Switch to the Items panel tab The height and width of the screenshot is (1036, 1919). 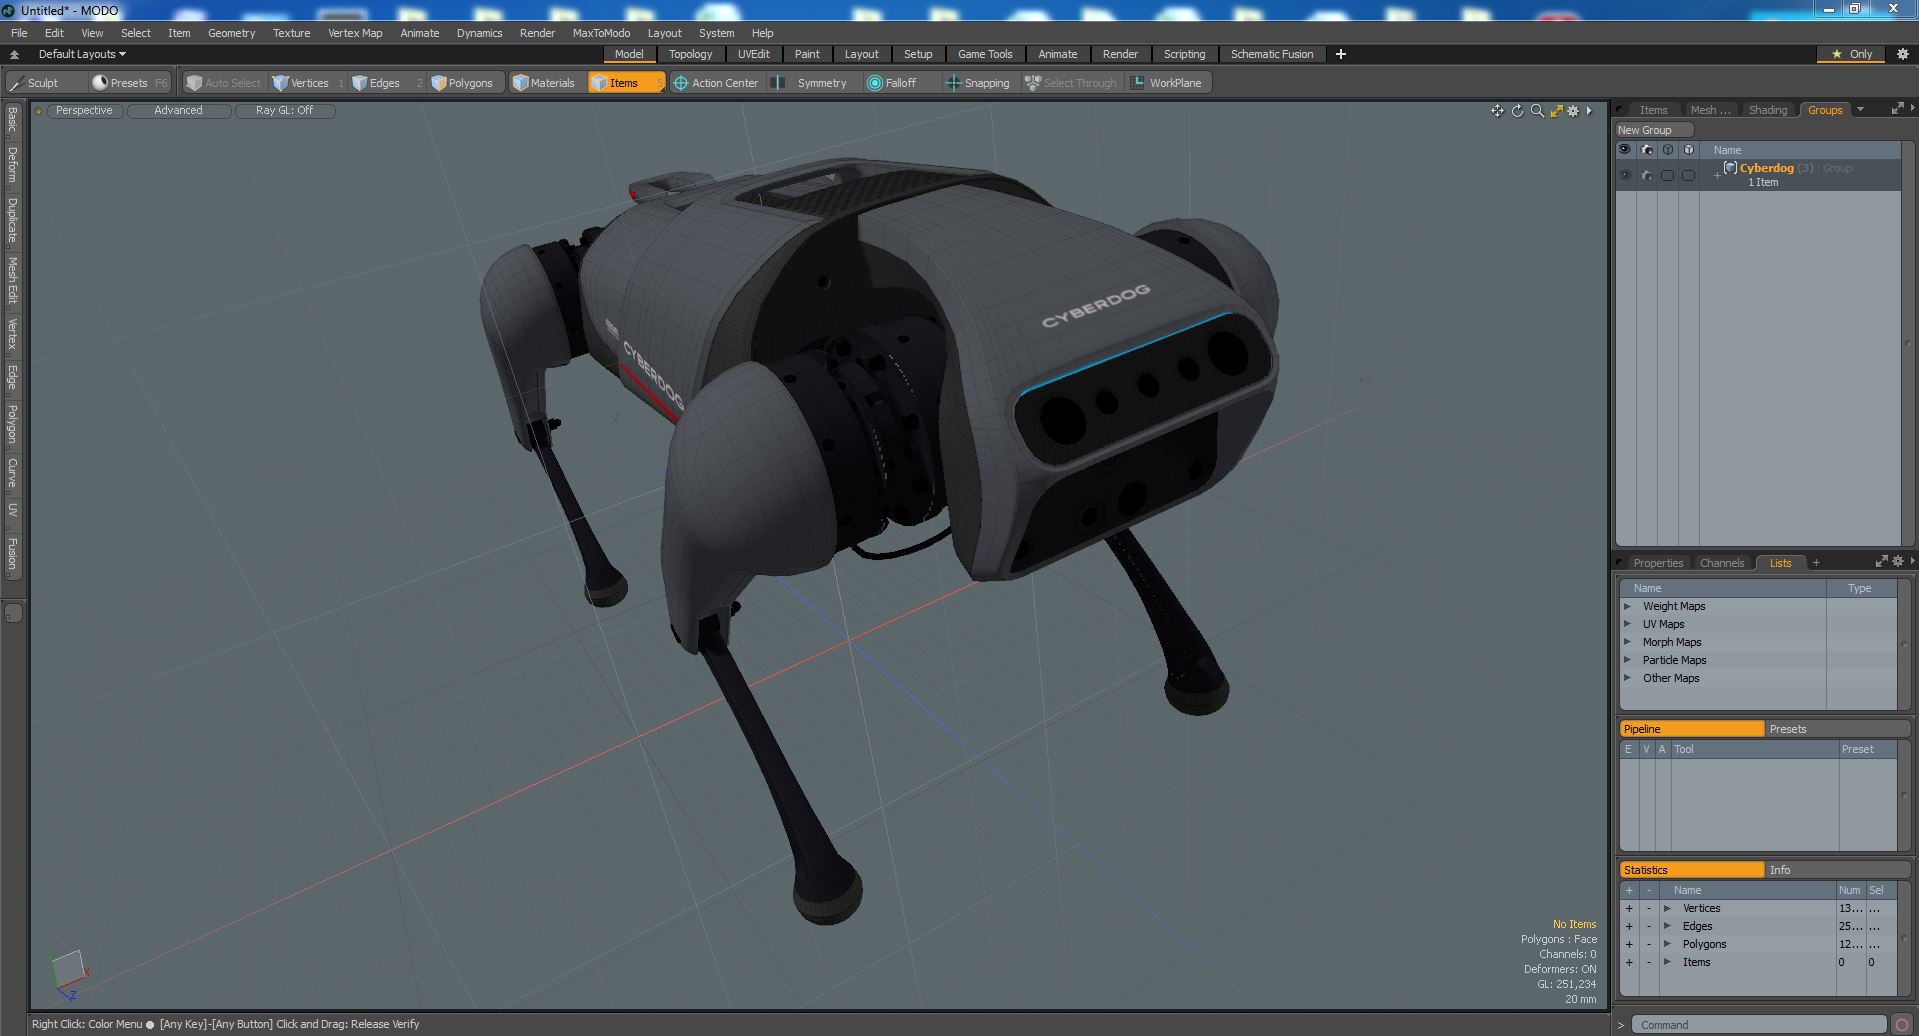[x=1653, y=110]
